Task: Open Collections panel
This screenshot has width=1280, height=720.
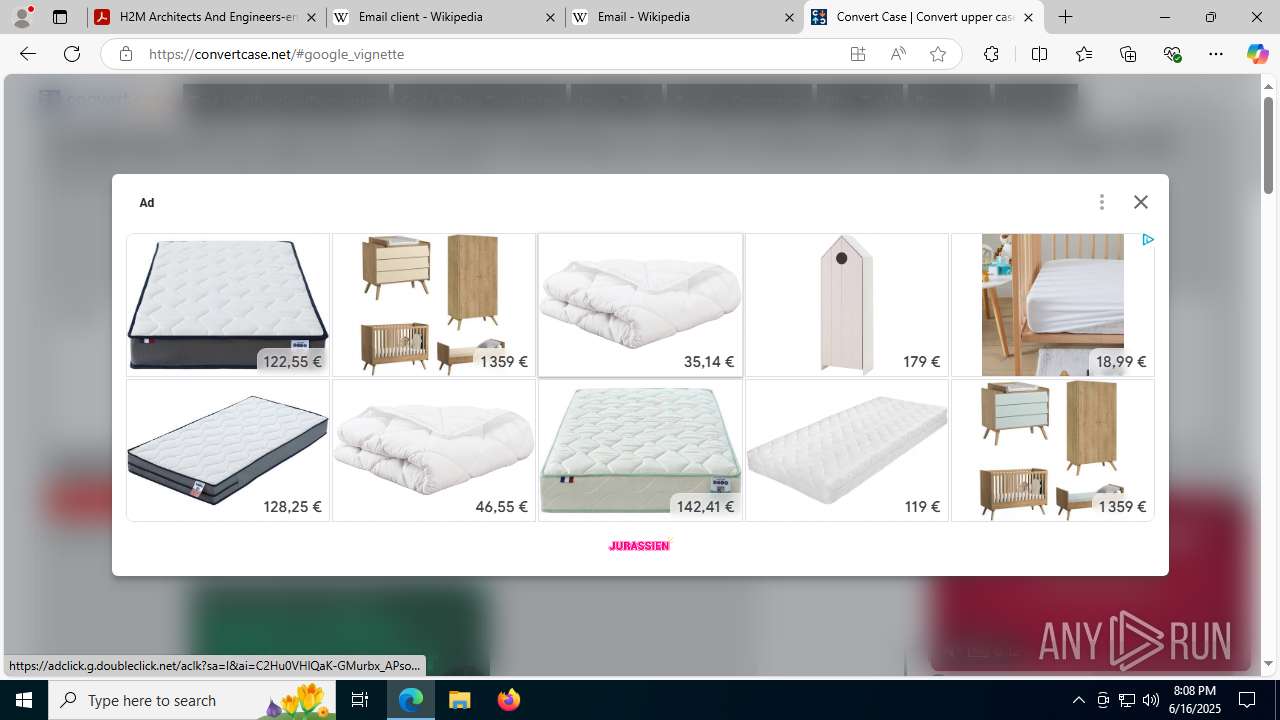Action: click(x=1128, y=54)
